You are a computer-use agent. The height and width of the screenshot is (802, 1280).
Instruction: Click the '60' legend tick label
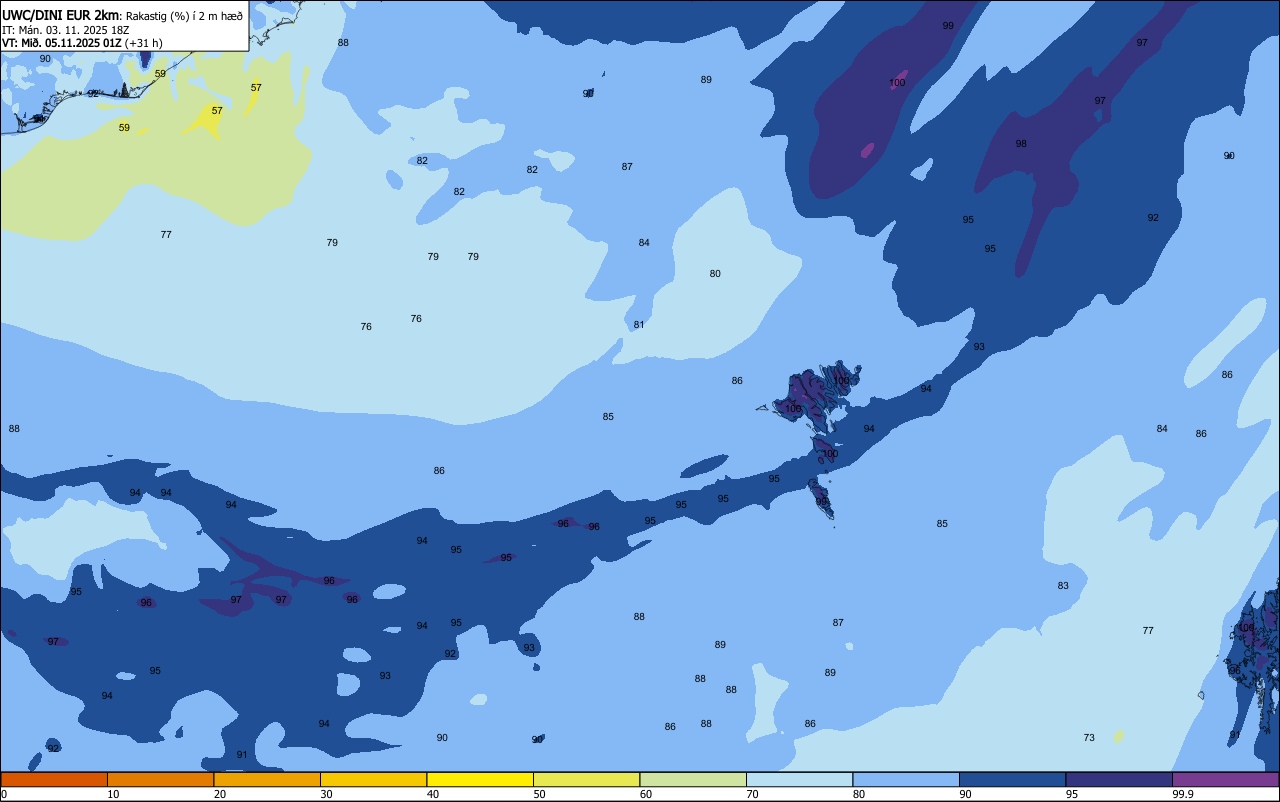[646, 794]
